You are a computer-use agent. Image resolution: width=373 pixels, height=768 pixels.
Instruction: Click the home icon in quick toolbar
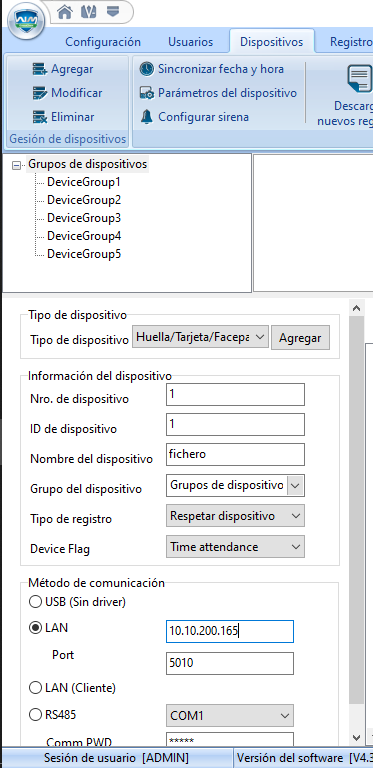[65, 12]
